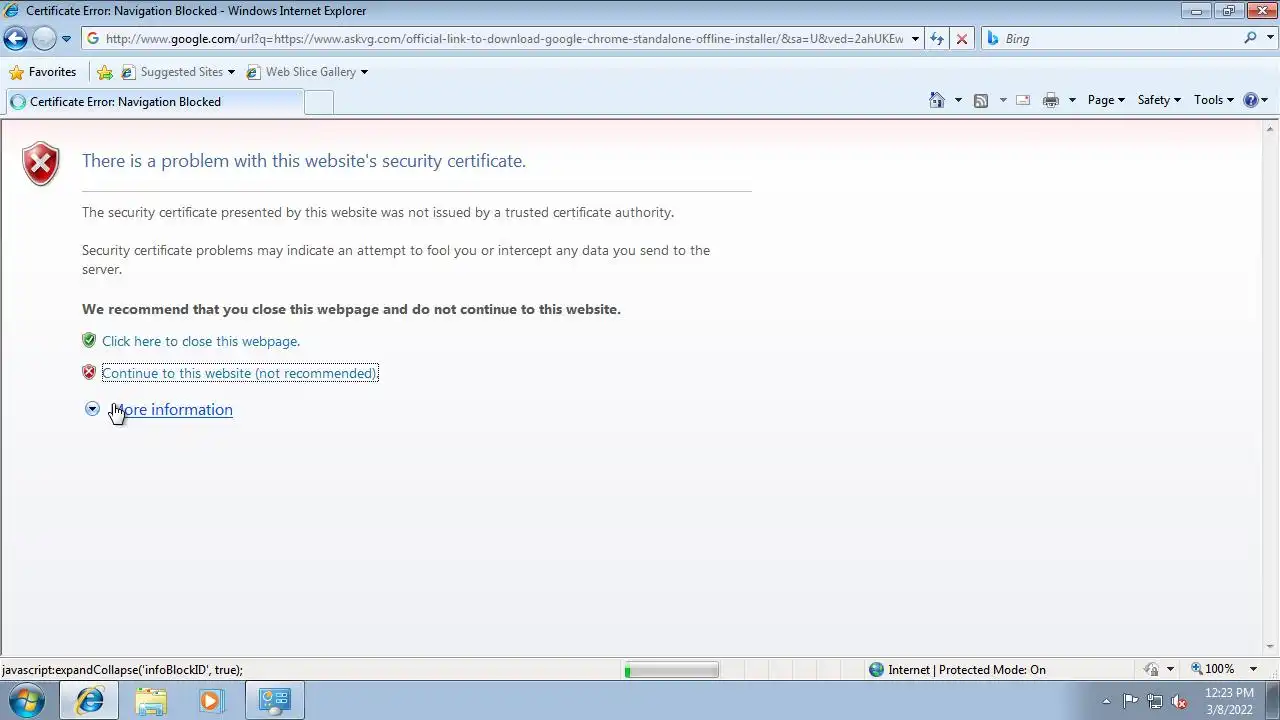
Task: Click the Google favicon in address bar
Action: click(x=93, y=39)
